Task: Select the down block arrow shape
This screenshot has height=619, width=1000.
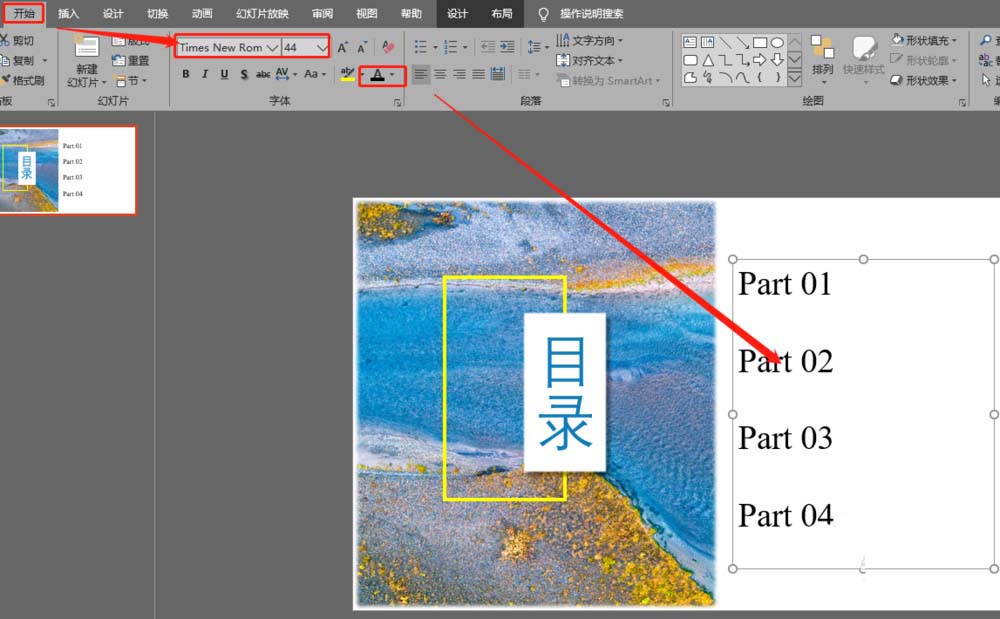Action: [777, 60]
